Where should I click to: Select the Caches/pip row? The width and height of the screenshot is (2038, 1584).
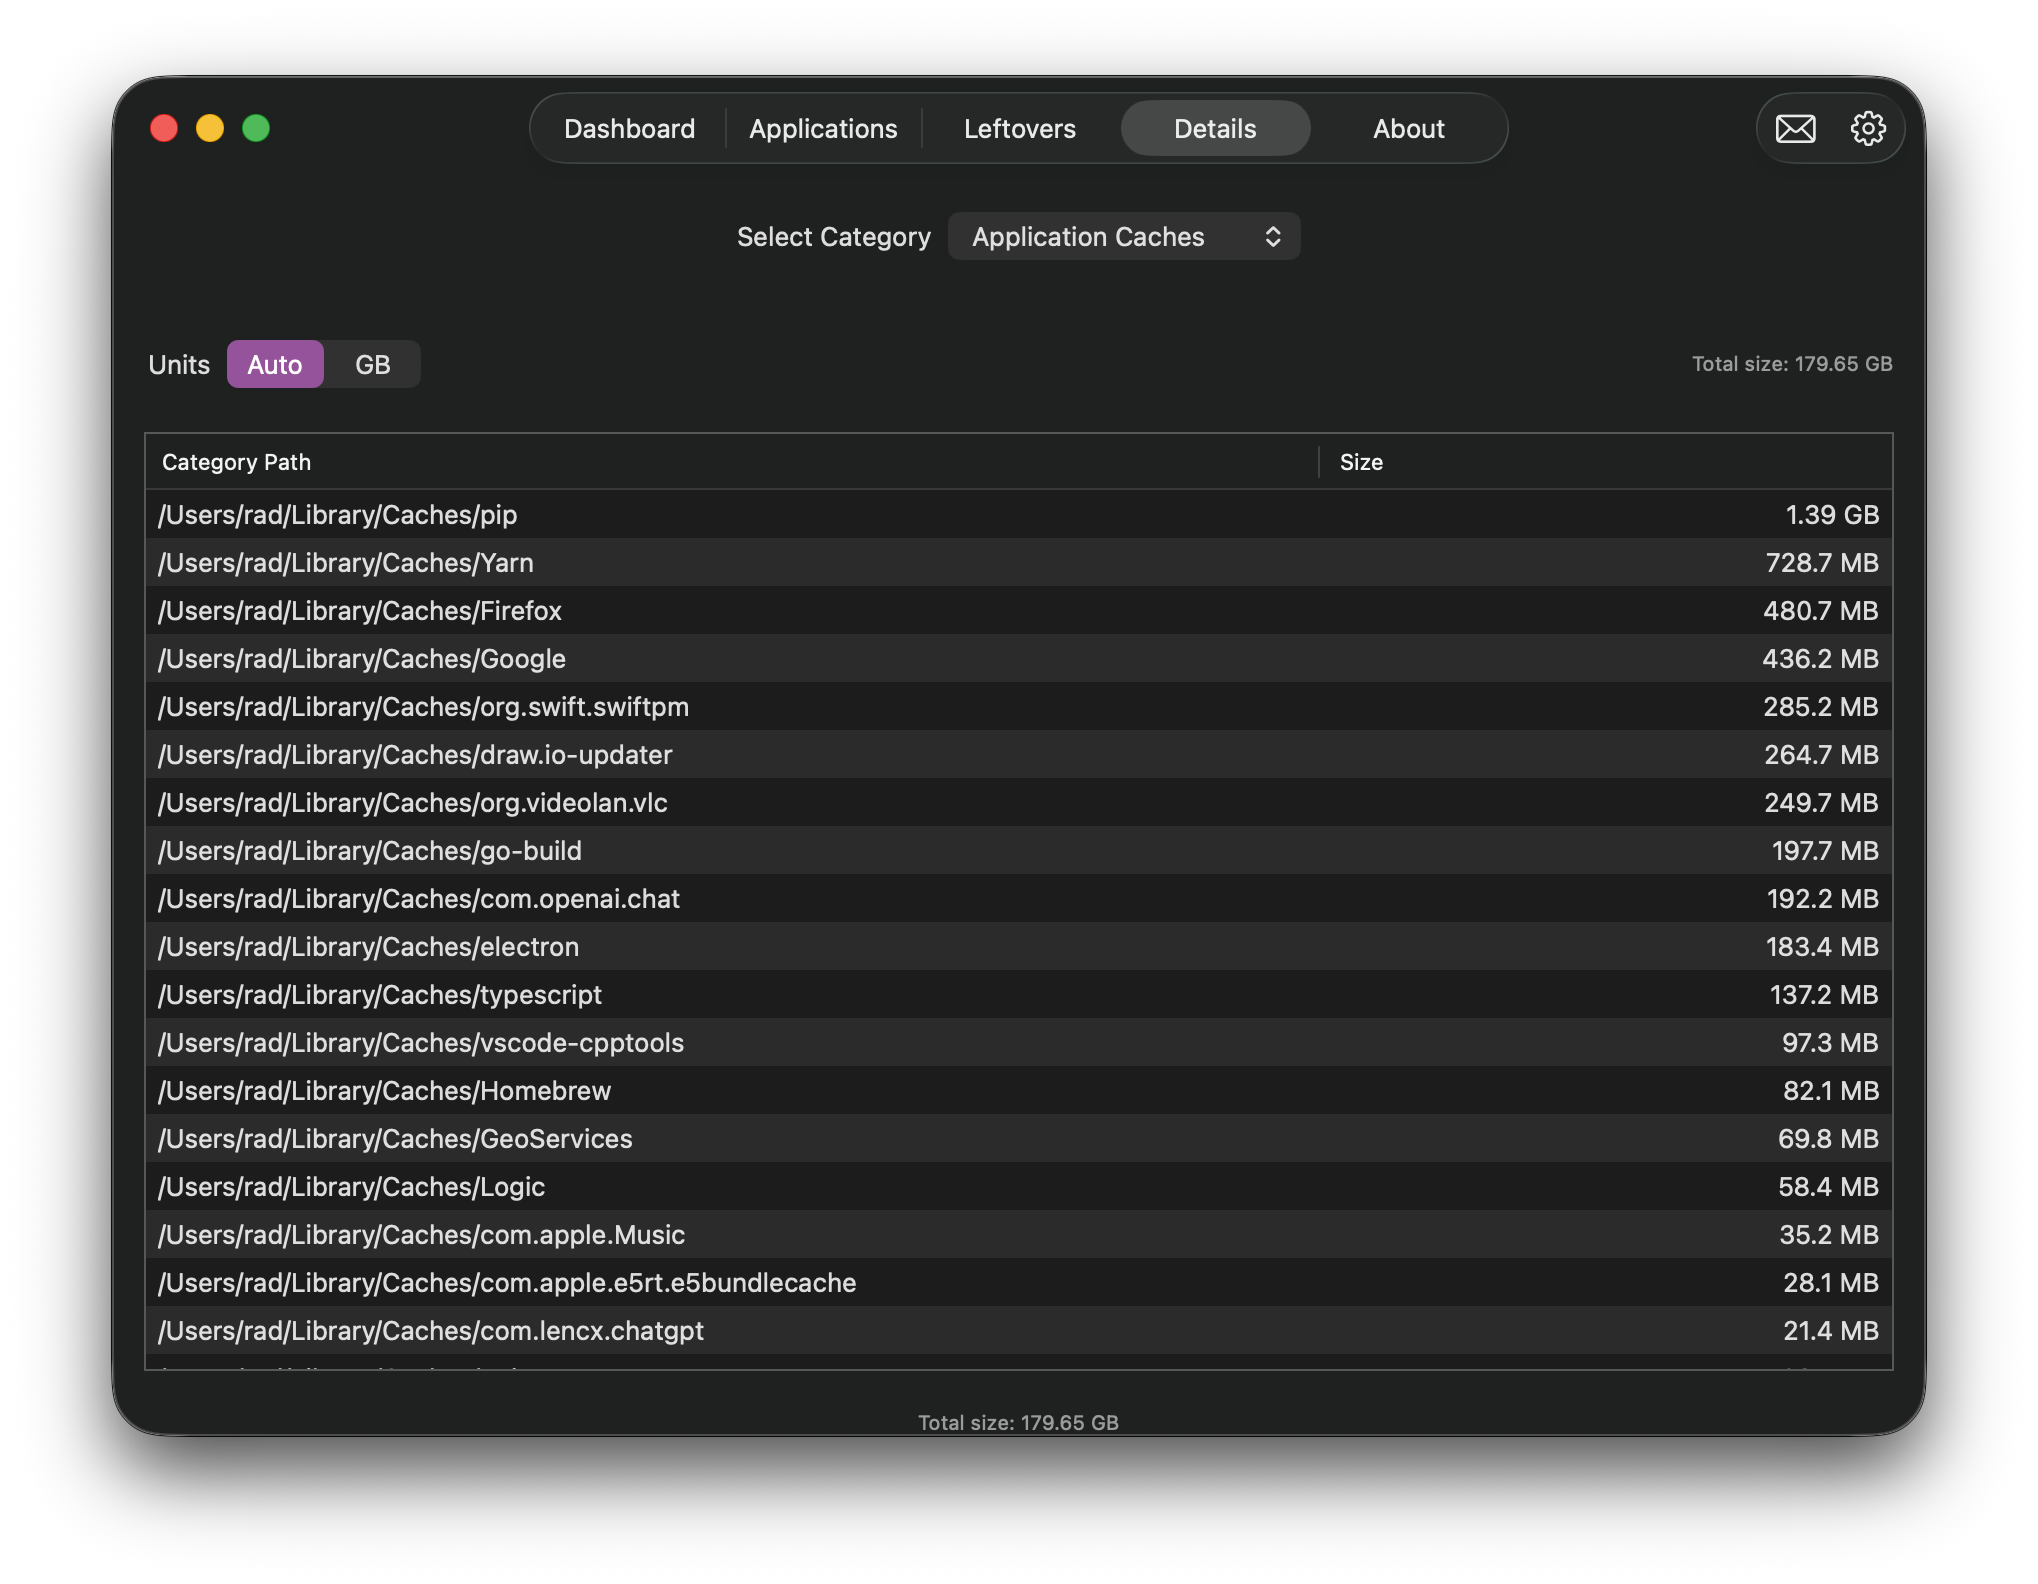click(1019, 515)
